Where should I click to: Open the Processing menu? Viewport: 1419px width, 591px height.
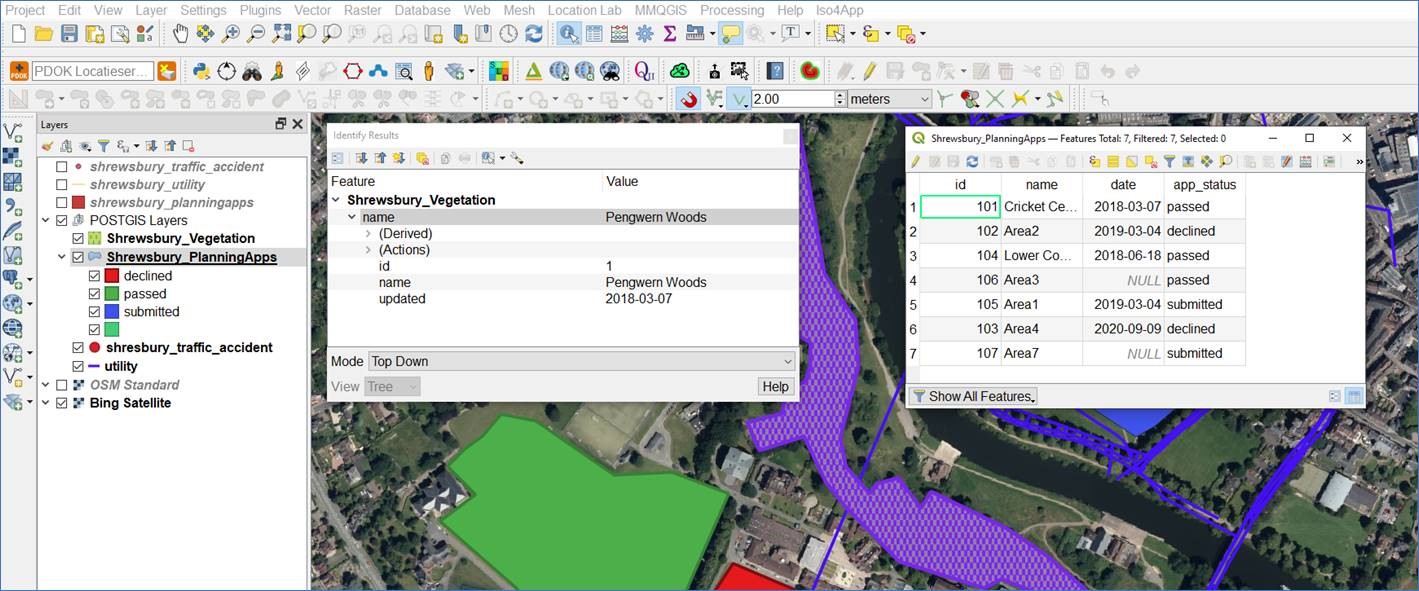coord(732,10)
